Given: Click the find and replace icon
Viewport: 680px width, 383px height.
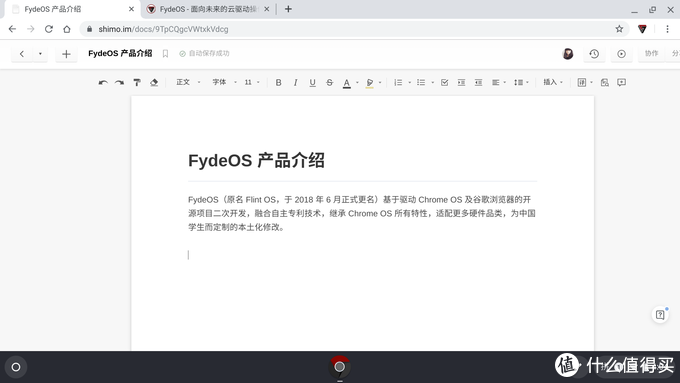Looking at the screenshot, I should tap(605, 82).
